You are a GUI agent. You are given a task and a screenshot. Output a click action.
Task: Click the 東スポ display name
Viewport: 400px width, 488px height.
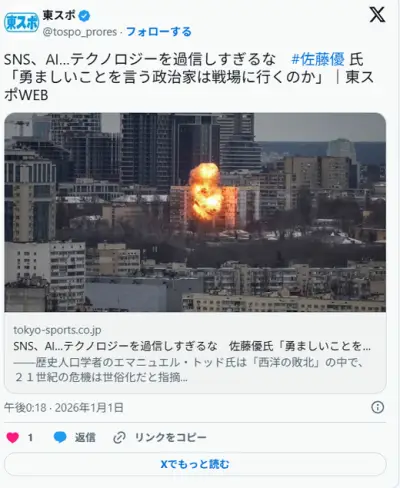[x=59, y=15]
